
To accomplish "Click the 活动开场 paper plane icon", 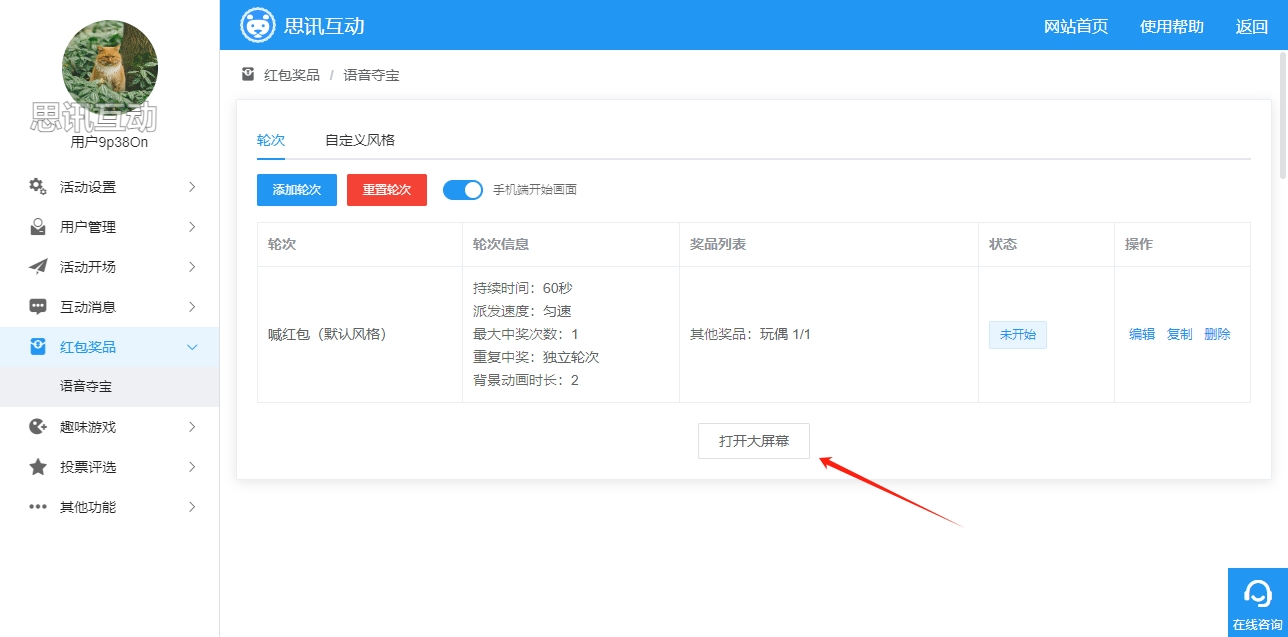I will tap(38, 267).
